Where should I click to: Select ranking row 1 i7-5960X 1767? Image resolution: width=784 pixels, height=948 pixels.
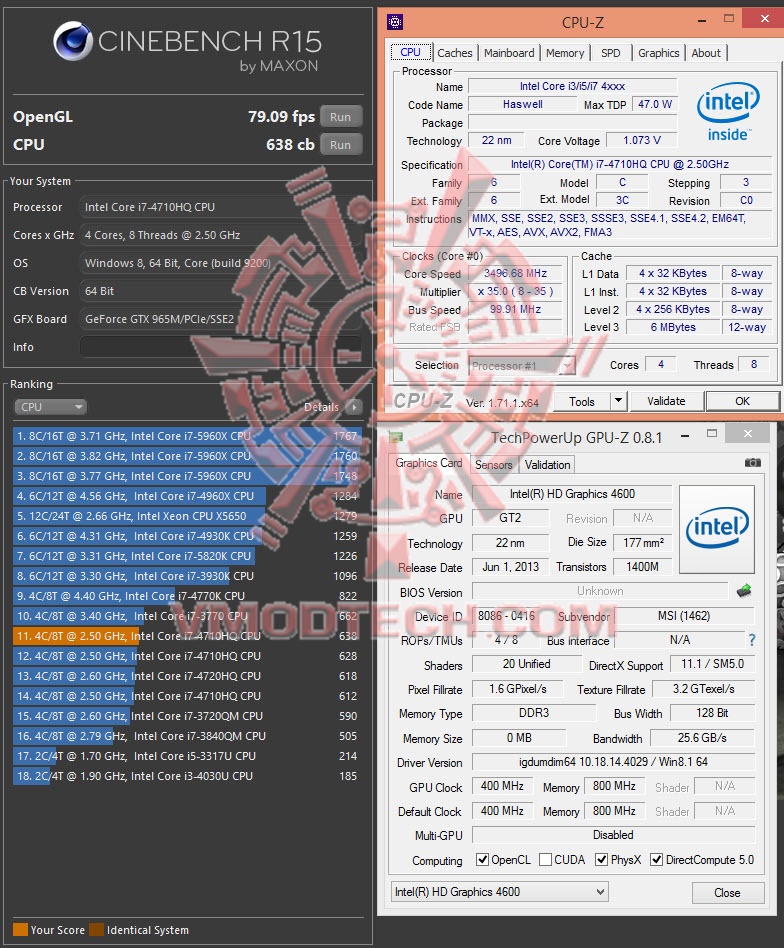(x=187, y=436)
